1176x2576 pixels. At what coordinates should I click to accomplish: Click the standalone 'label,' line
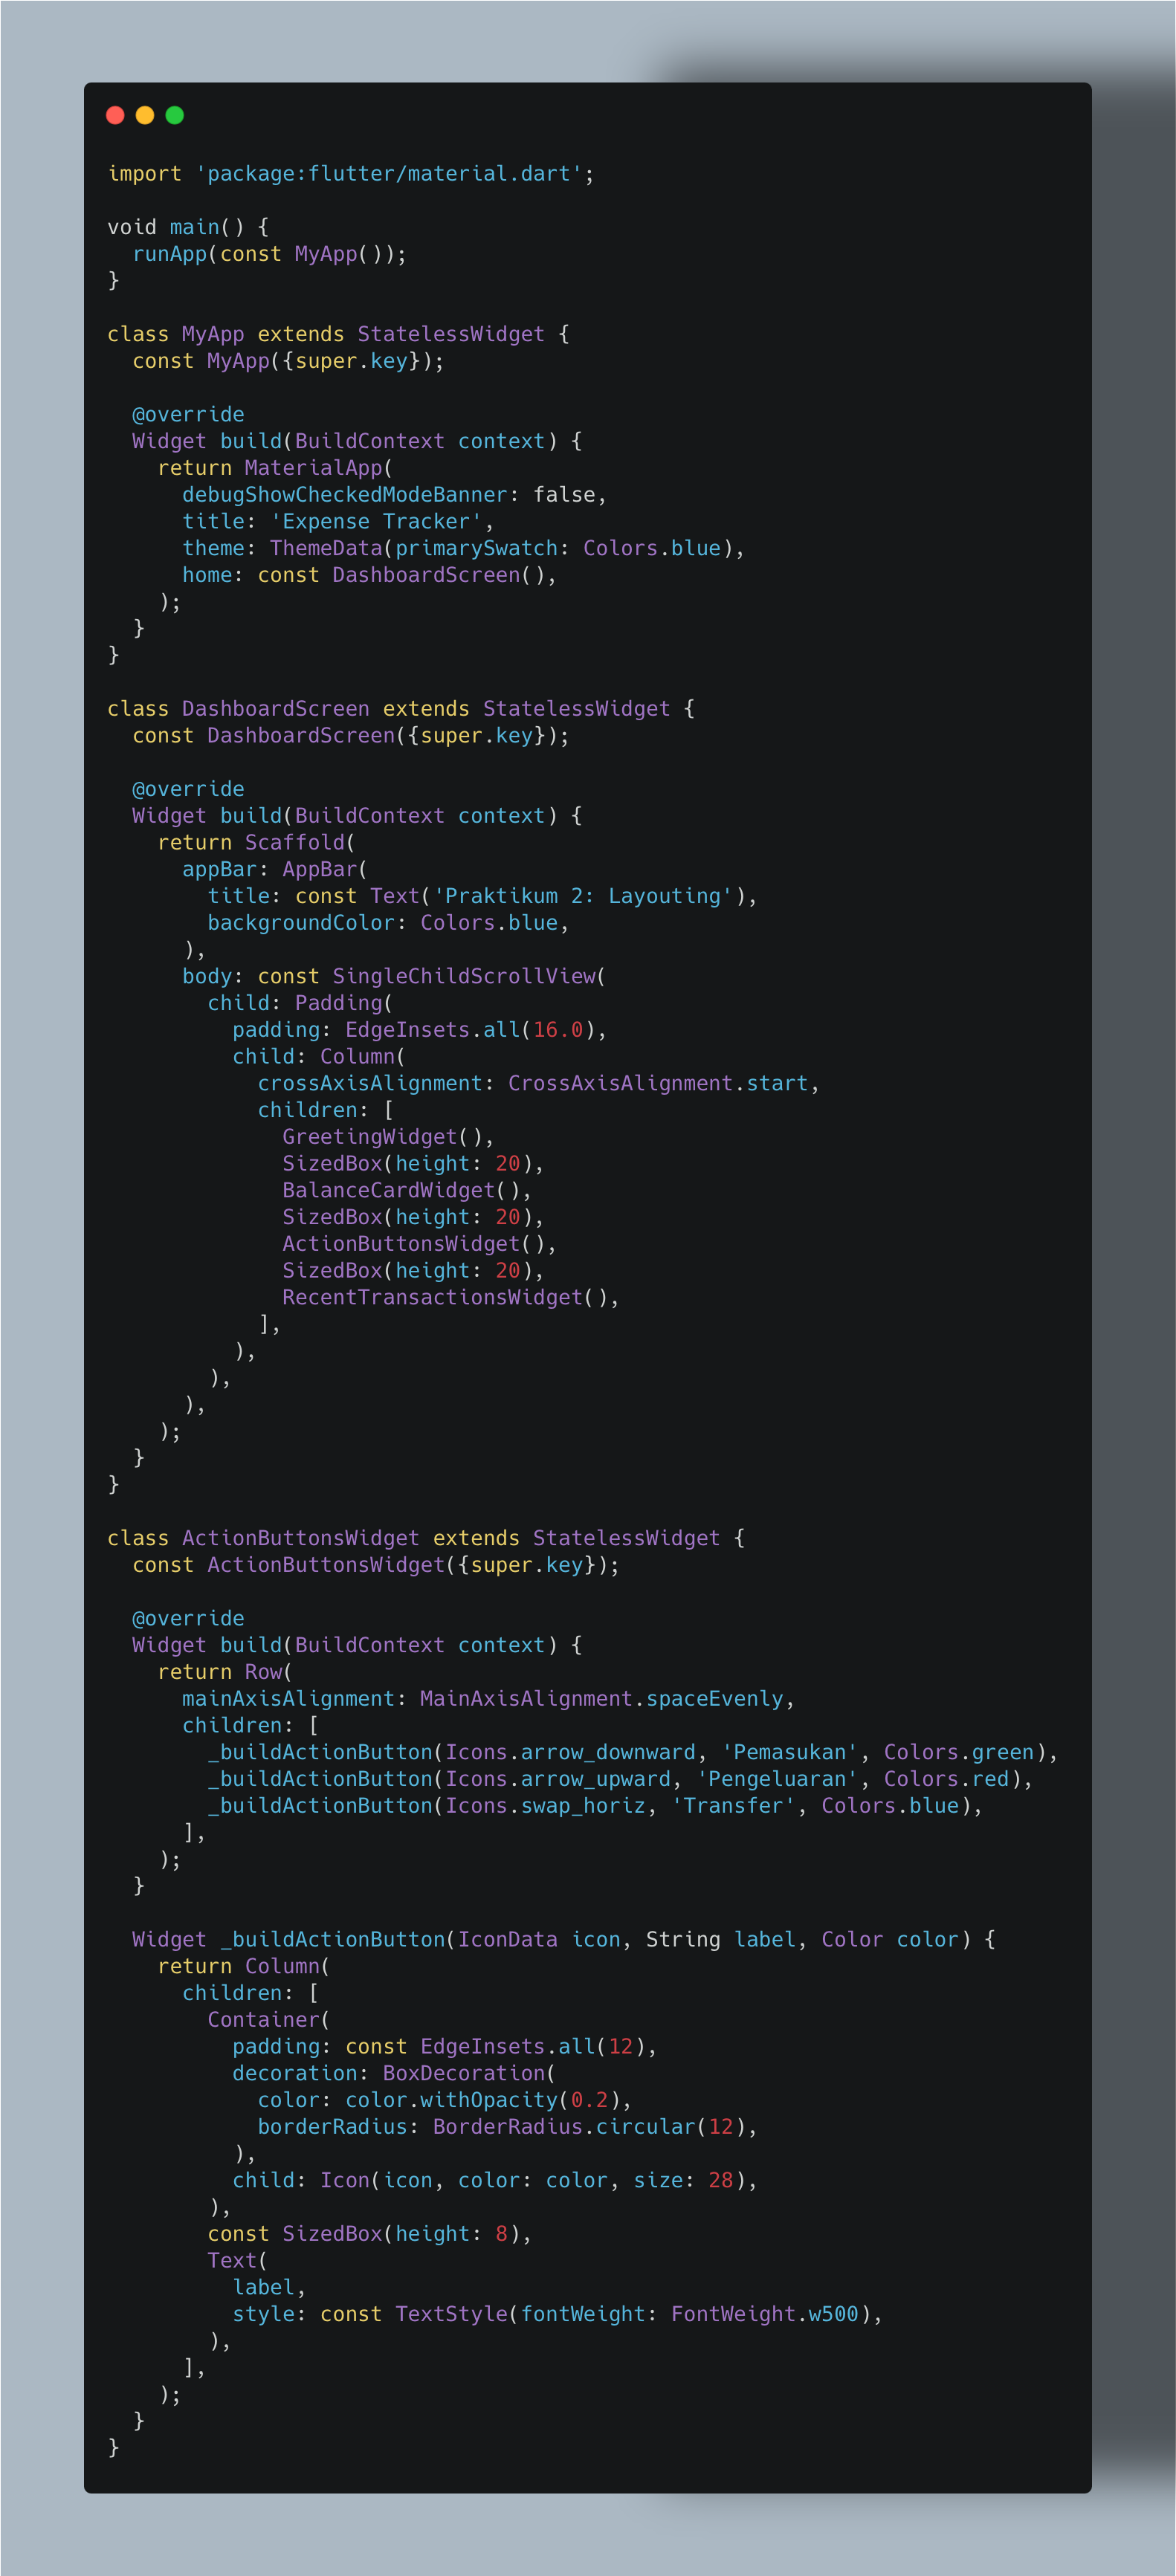[x=269, y=2288]
